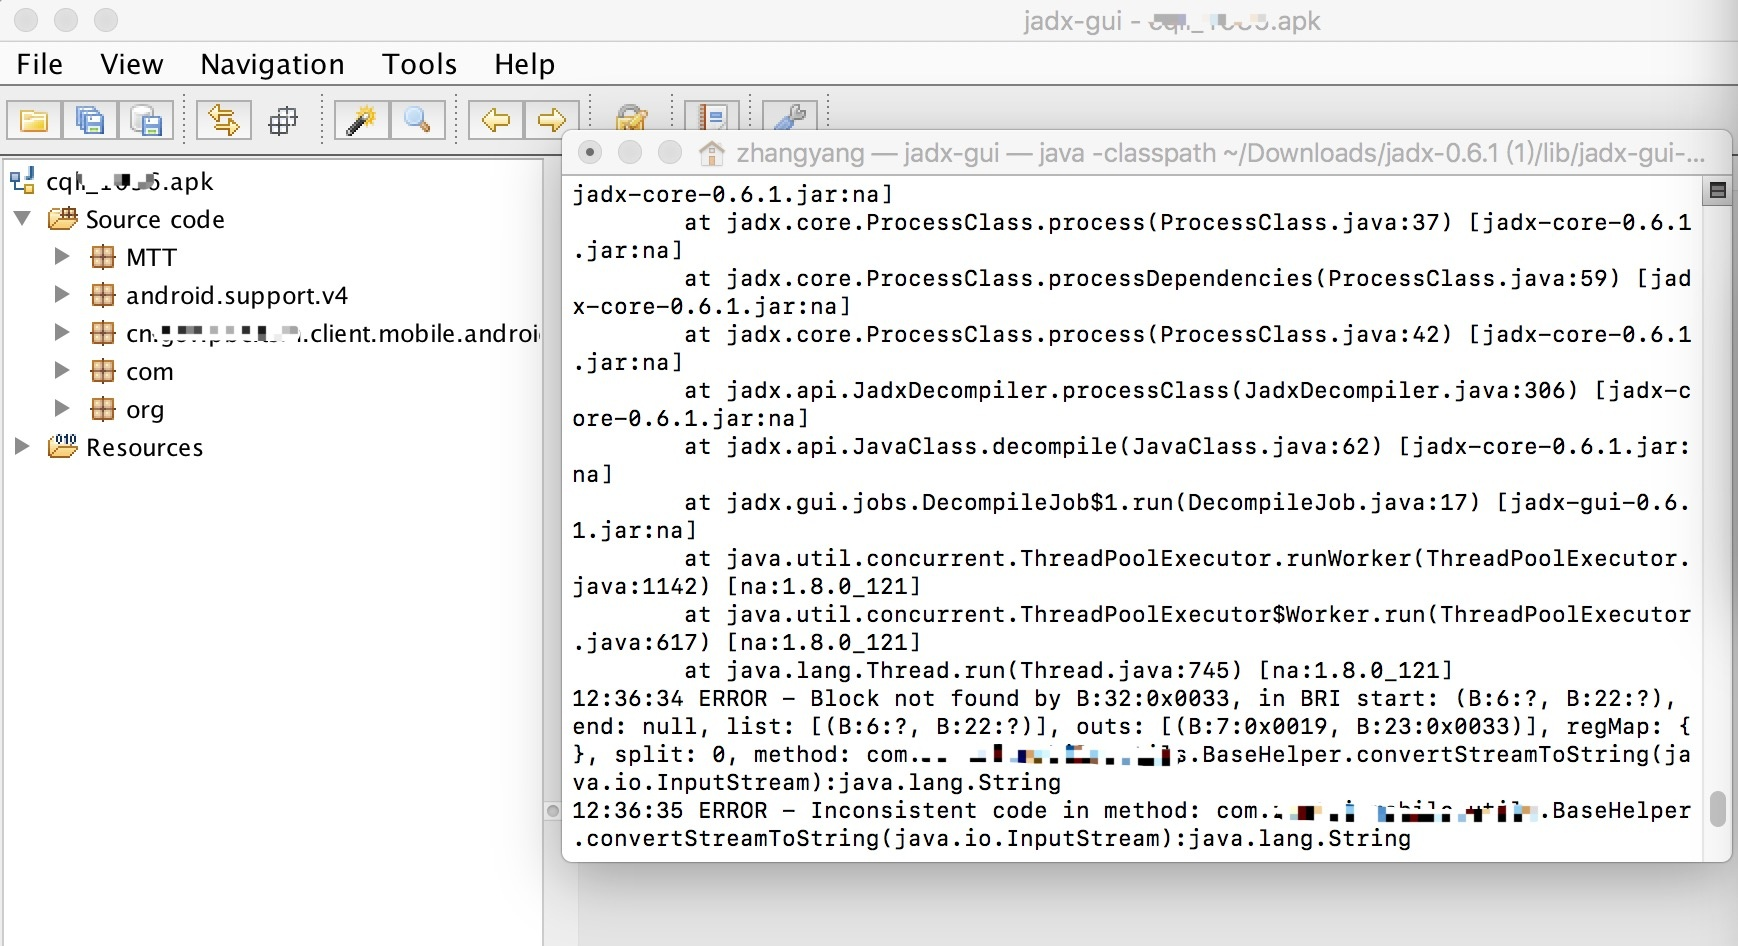Navigate back with the left arrow
Image resolution: width=1738 pixels, height=946 pixels.
tap(495, 121)
